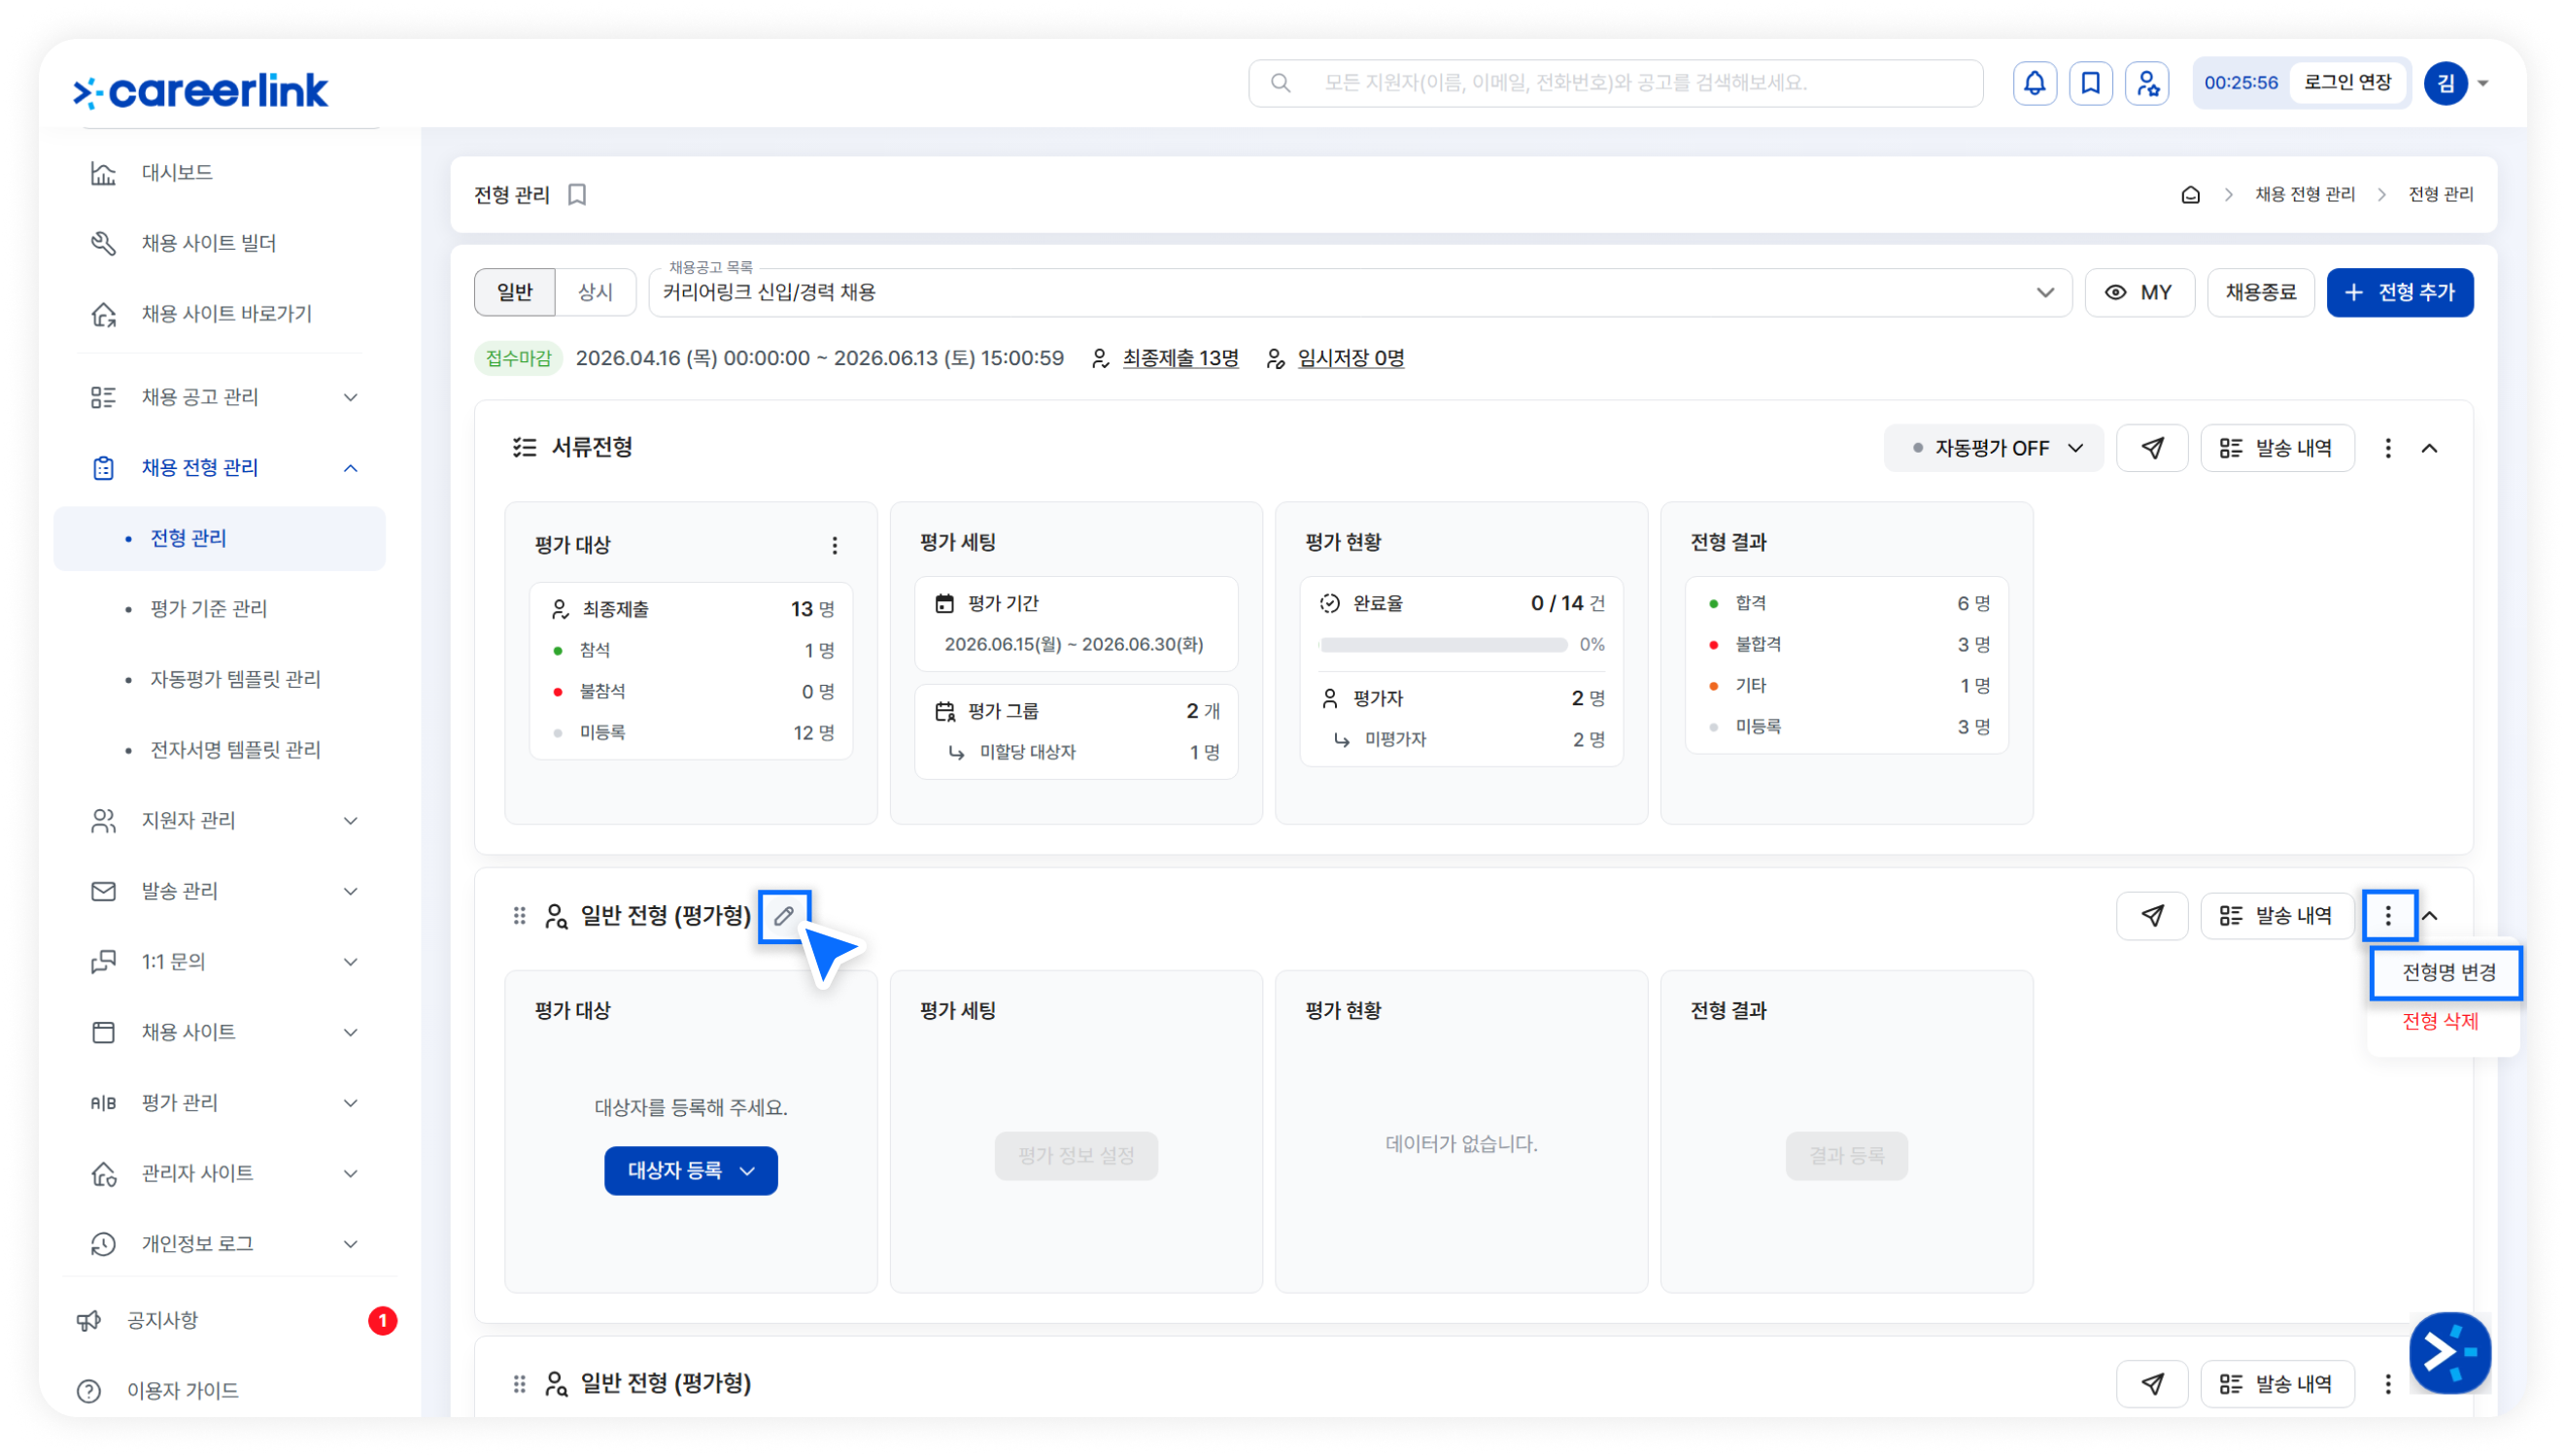
Task: Click 발송 내역 in the bottom 일반 전형 row
Action: (2276, 1383)
